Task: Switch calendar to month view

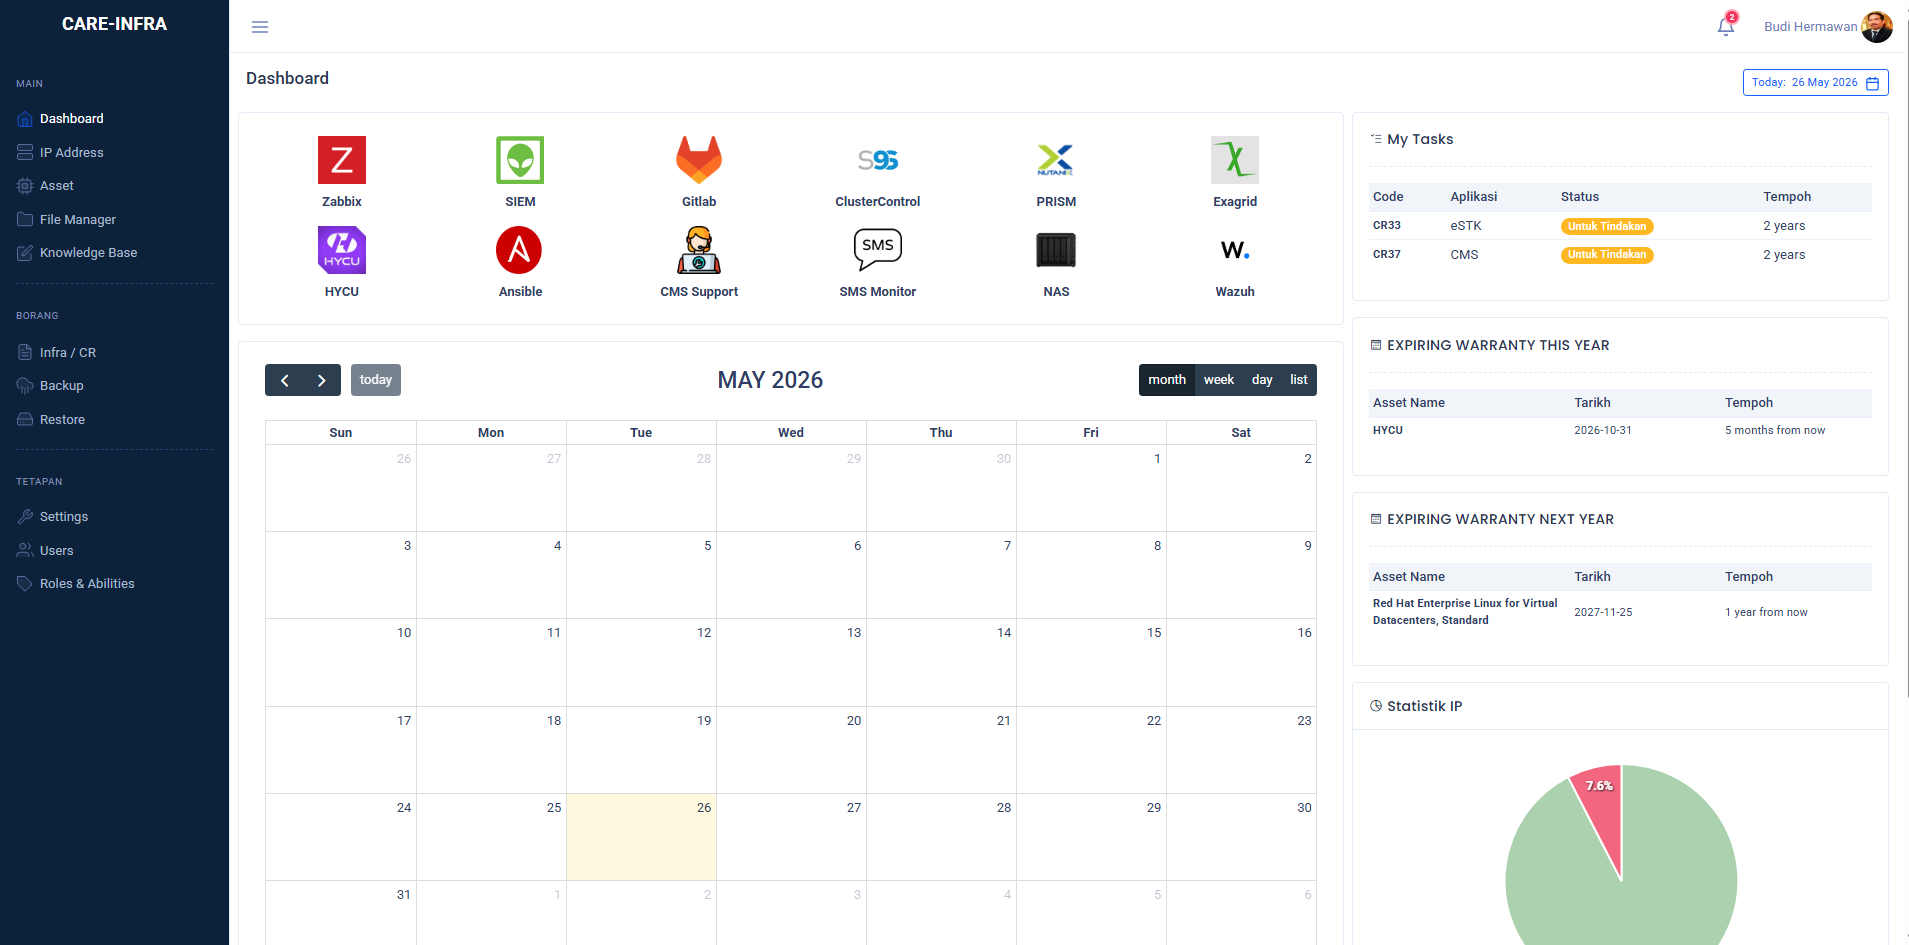Action: point(1167,380)
